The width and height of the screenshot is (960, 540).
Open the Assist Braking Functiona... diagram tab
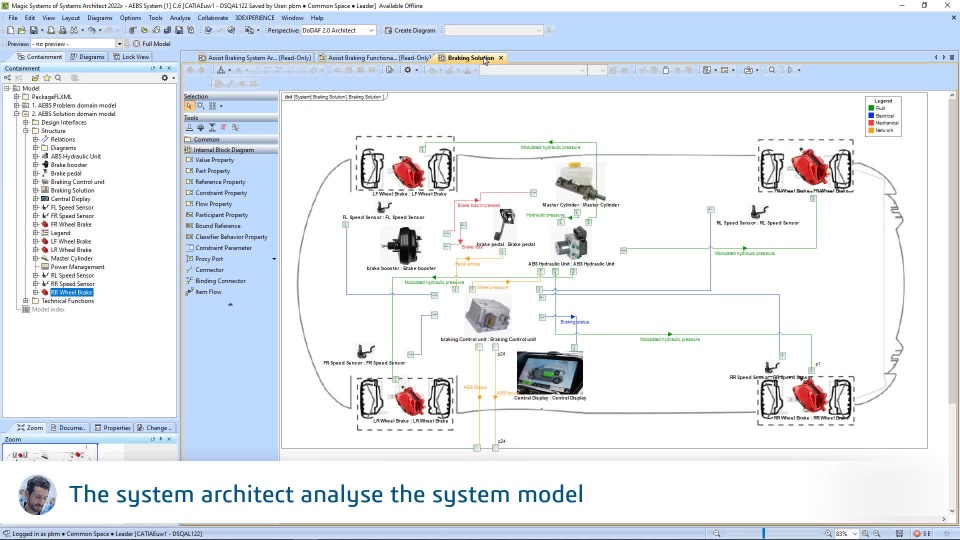point(375,58)
